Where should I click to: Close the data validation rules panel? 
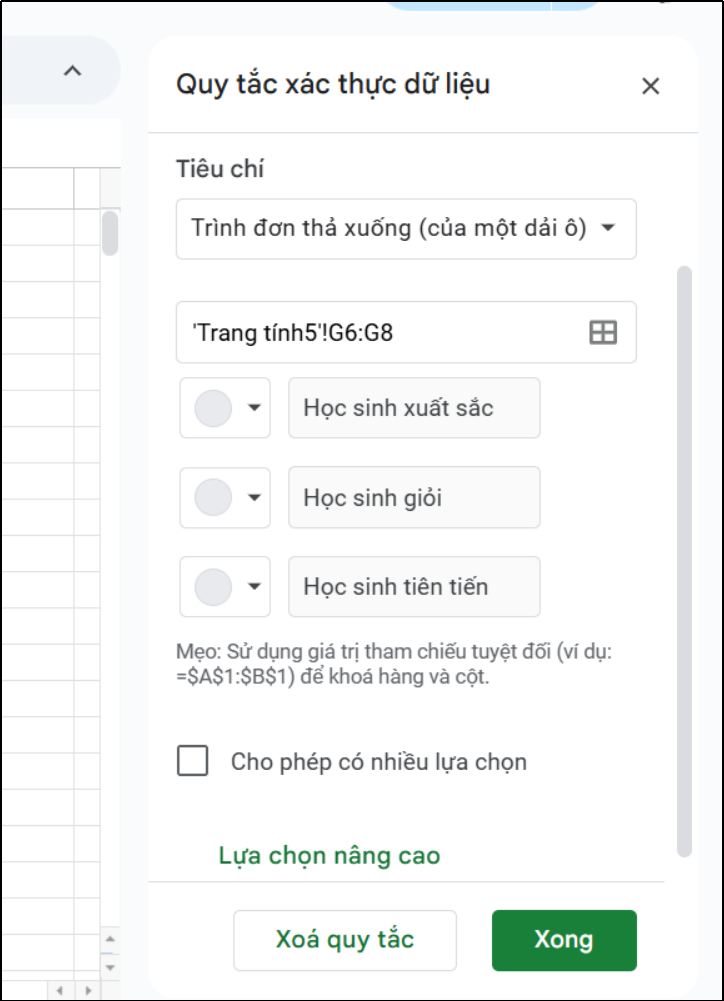click(651, 85)
